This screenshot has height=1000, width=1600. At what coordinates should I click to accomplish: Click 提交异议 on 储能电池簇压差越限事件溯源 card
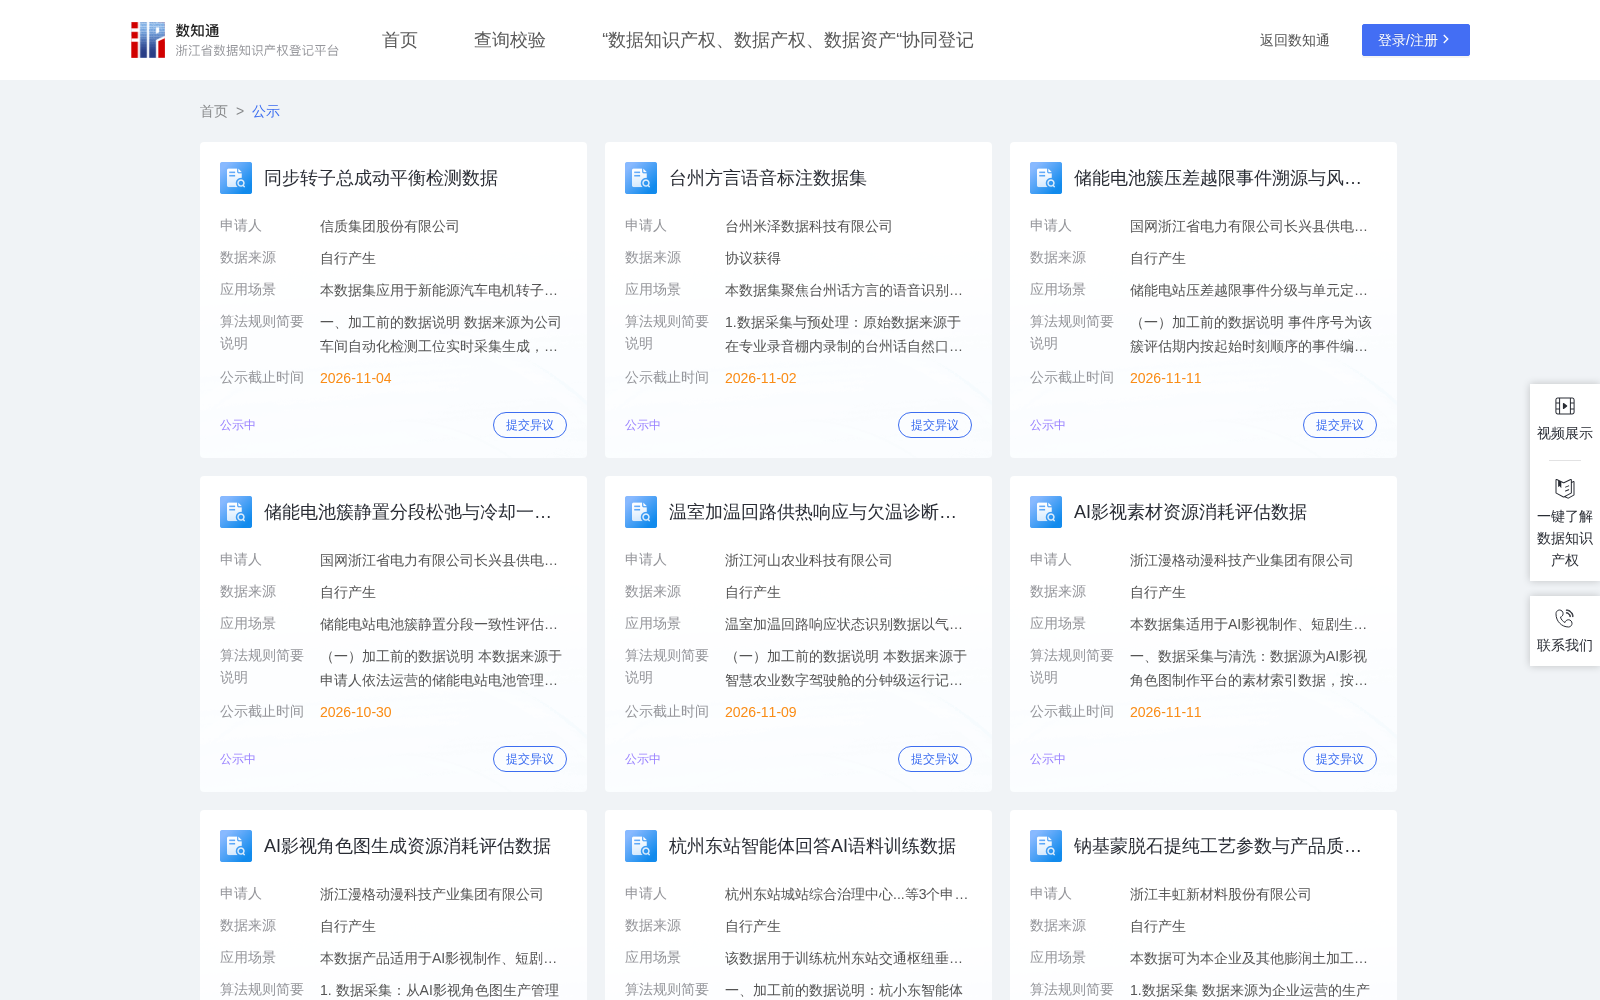[x=1340, y=425]
